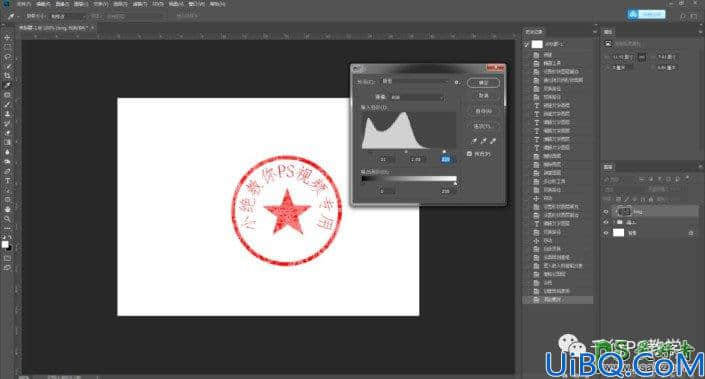Image resolution: width=705 pixels, height=379 pixels.
Task: Select the Brush tool
Action: point(7,104)
